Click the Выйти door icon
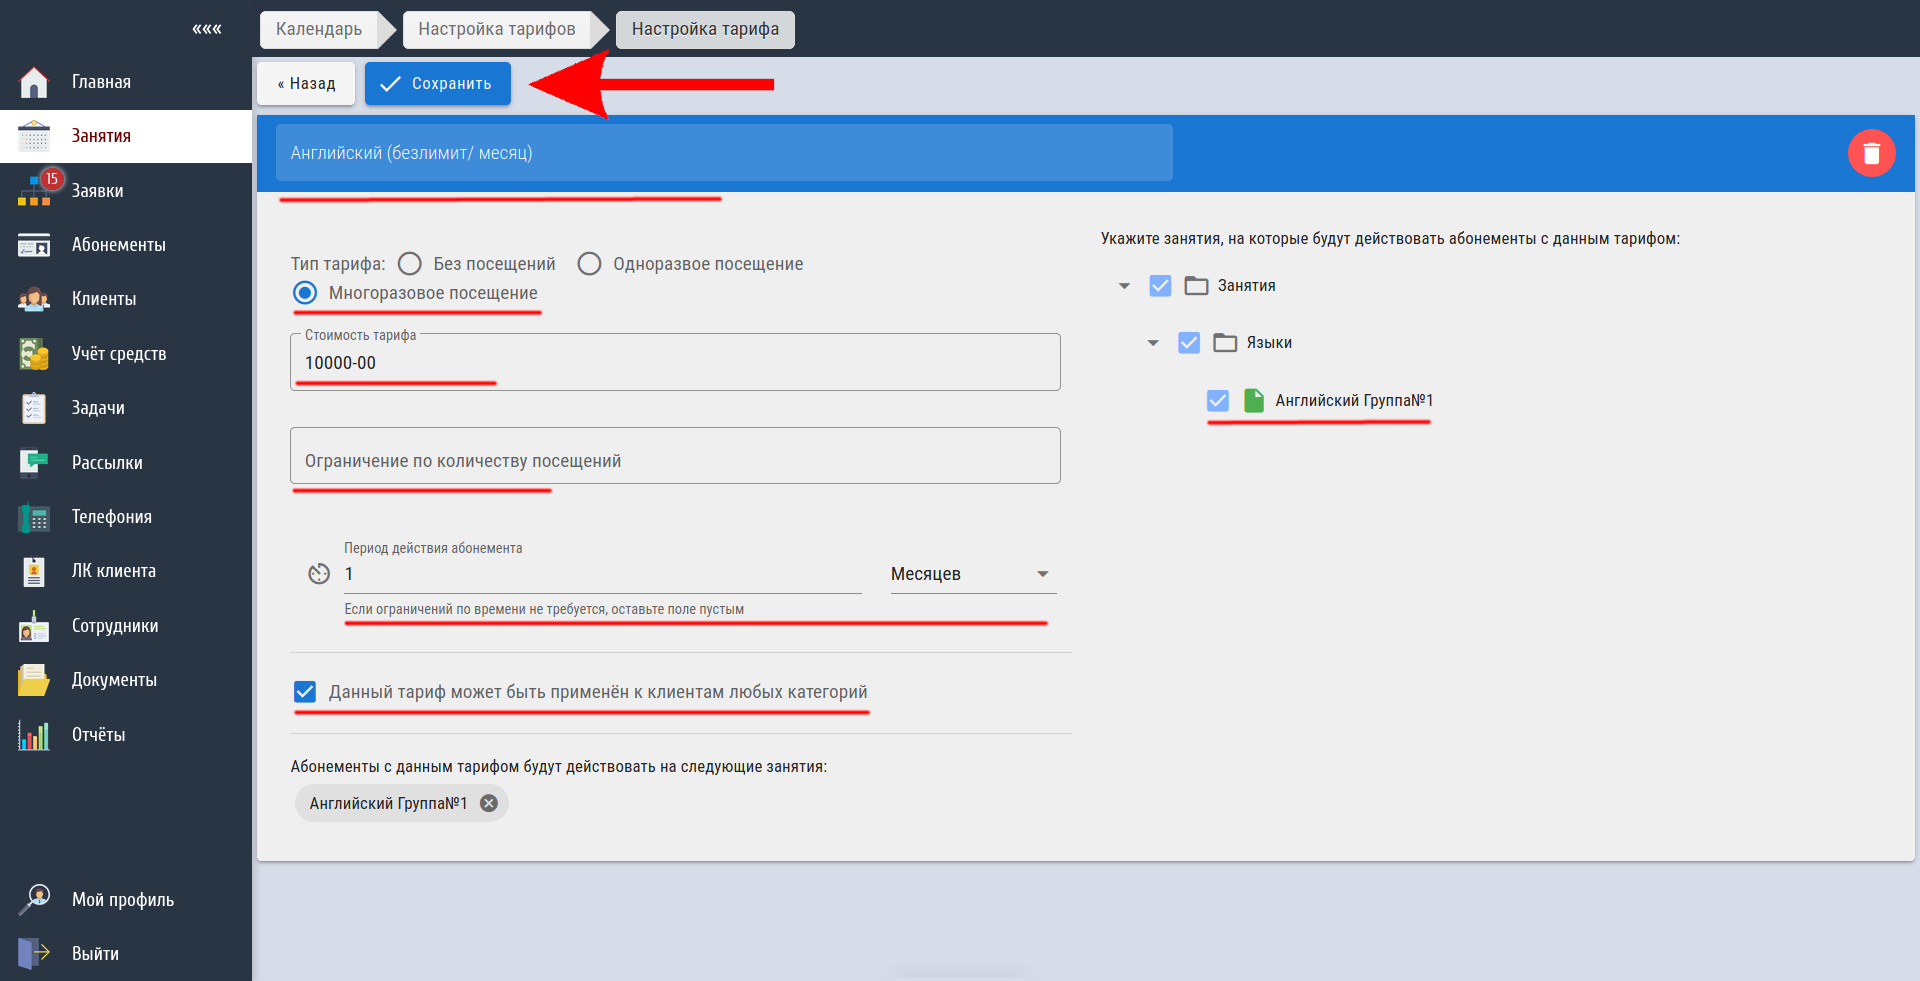This screenshot has width=1920, height=981. point(34,954)
